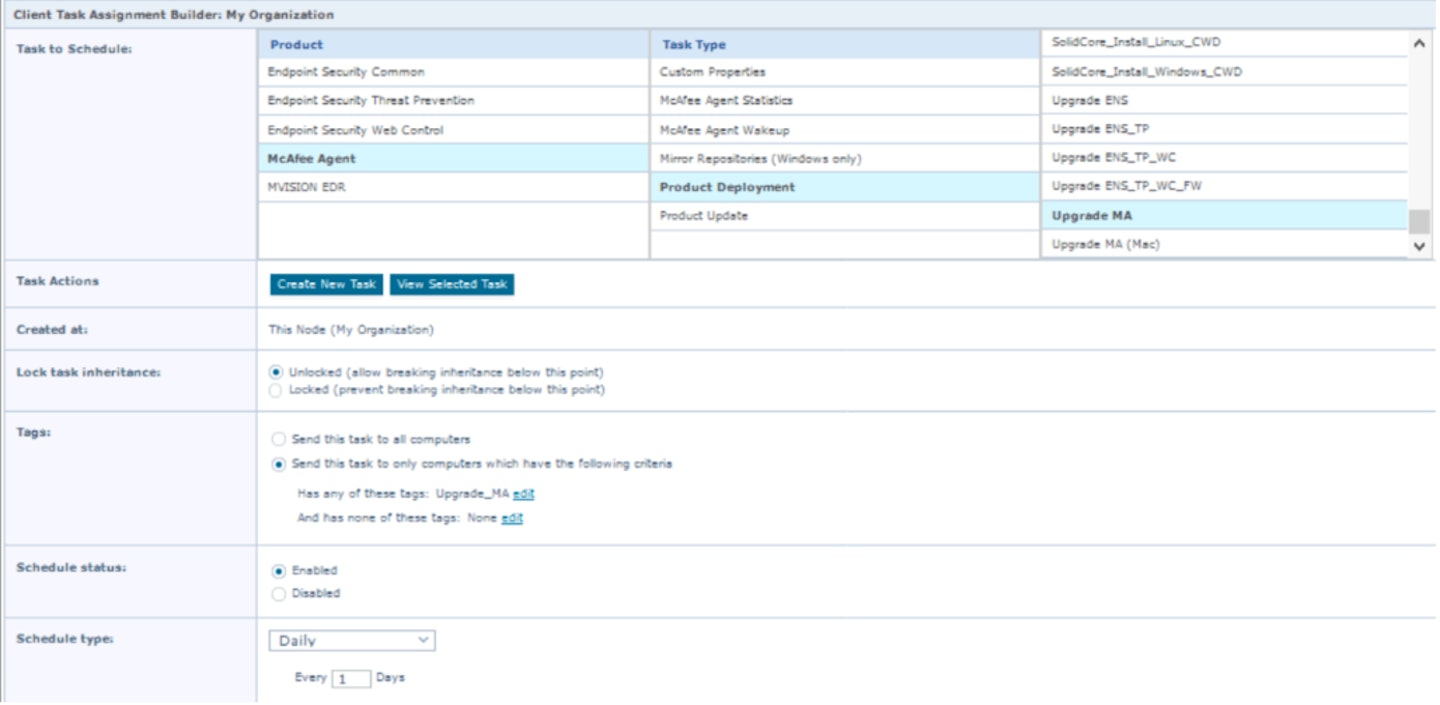Viewport: 1440px width, 705px height.
Task: Set schedule status to Disabled
Action: point(278,594)
